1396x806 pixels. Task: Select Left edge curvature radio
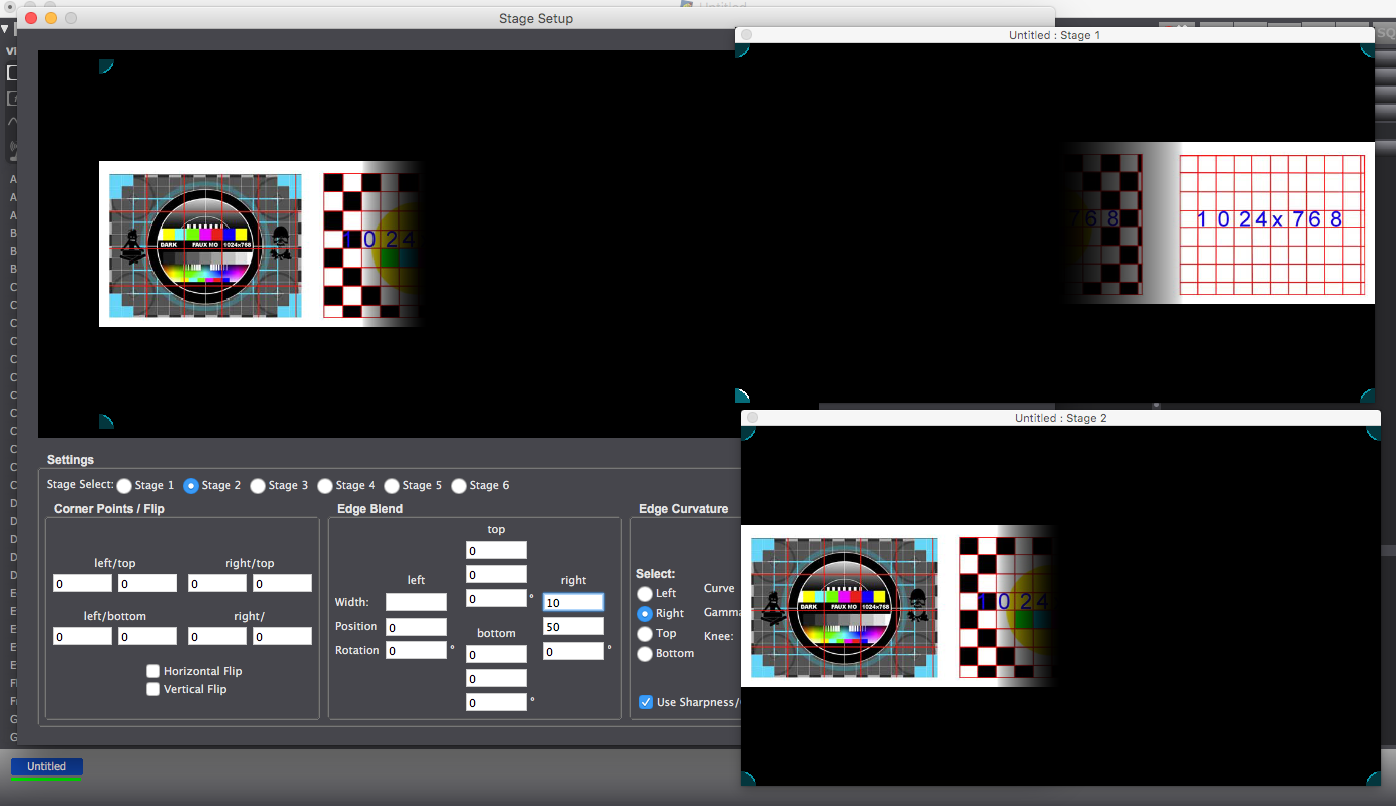[x=645, y=593]
